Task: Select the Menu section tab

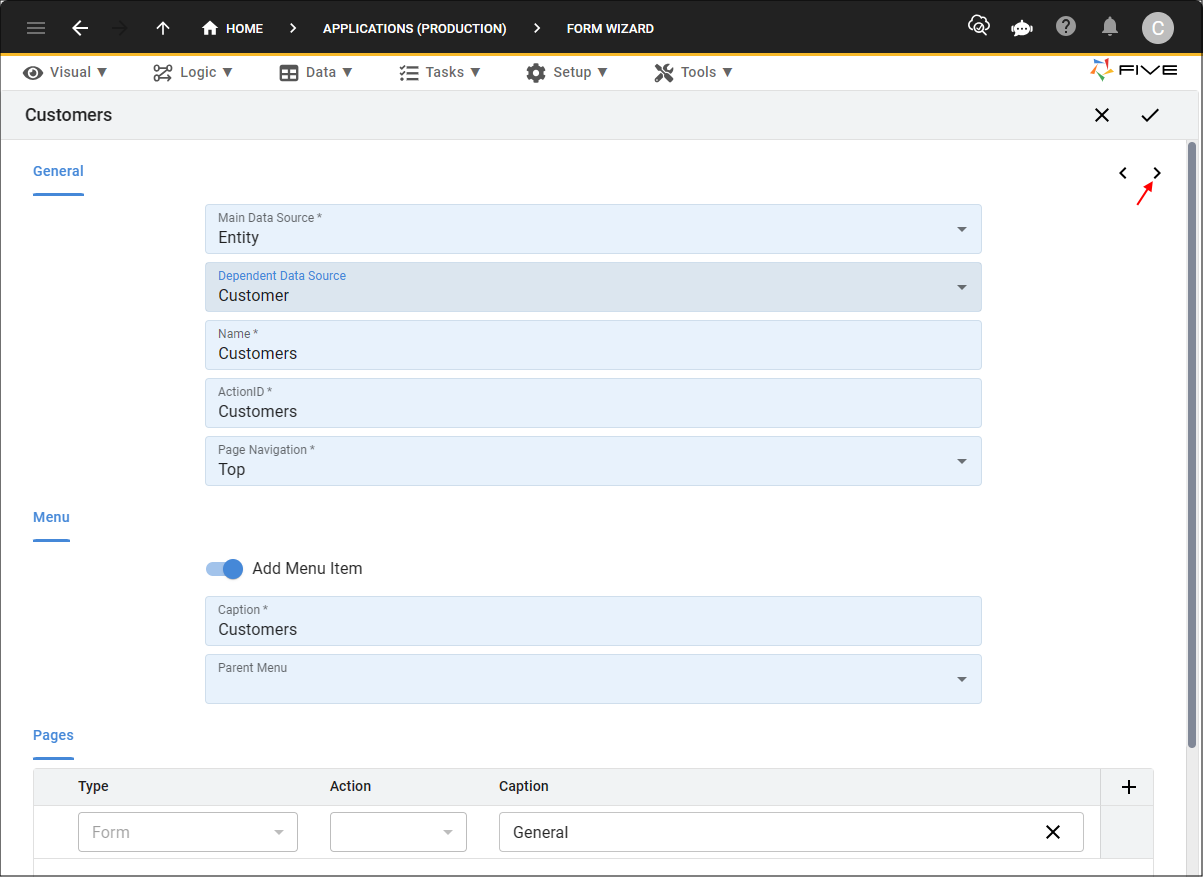Action: click(x=51, y=518)
